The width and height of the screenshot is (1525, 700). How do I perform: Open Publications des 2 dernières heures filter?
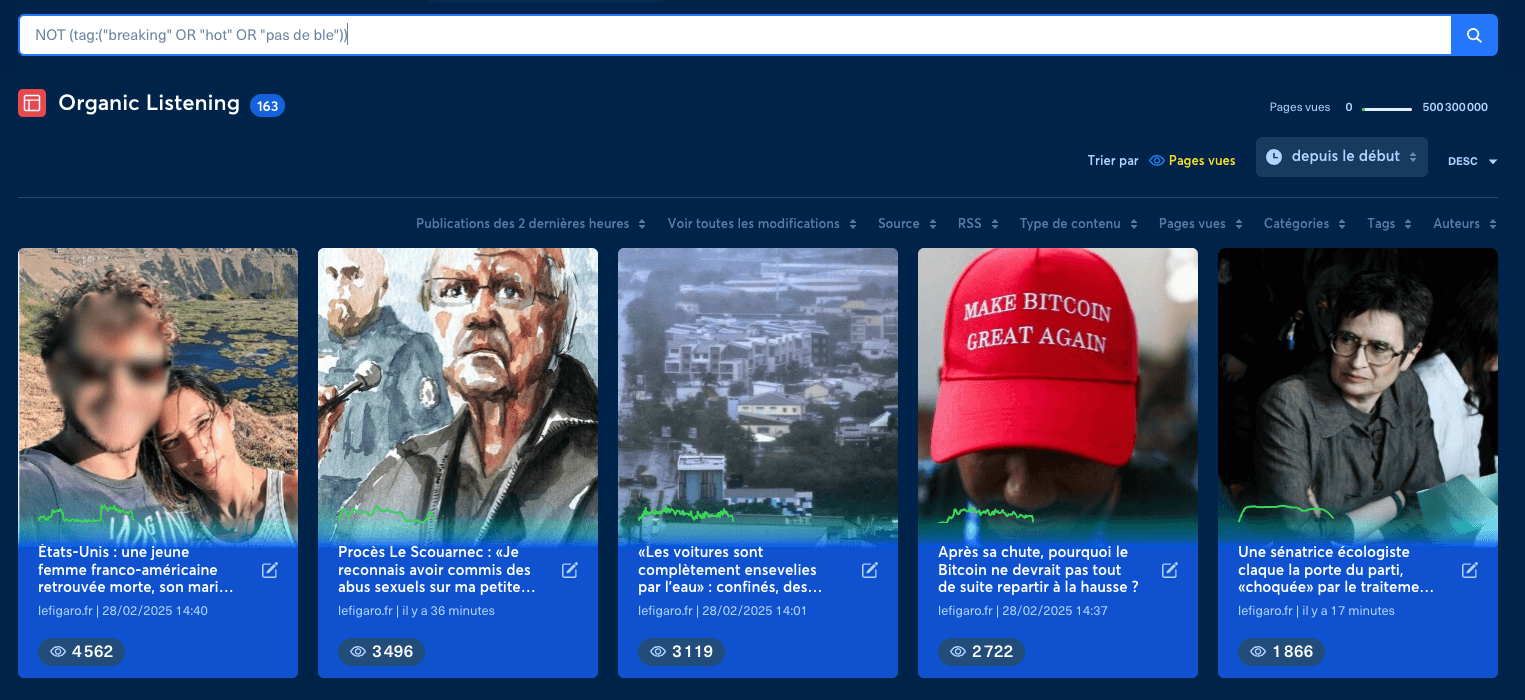click(531, 224)
